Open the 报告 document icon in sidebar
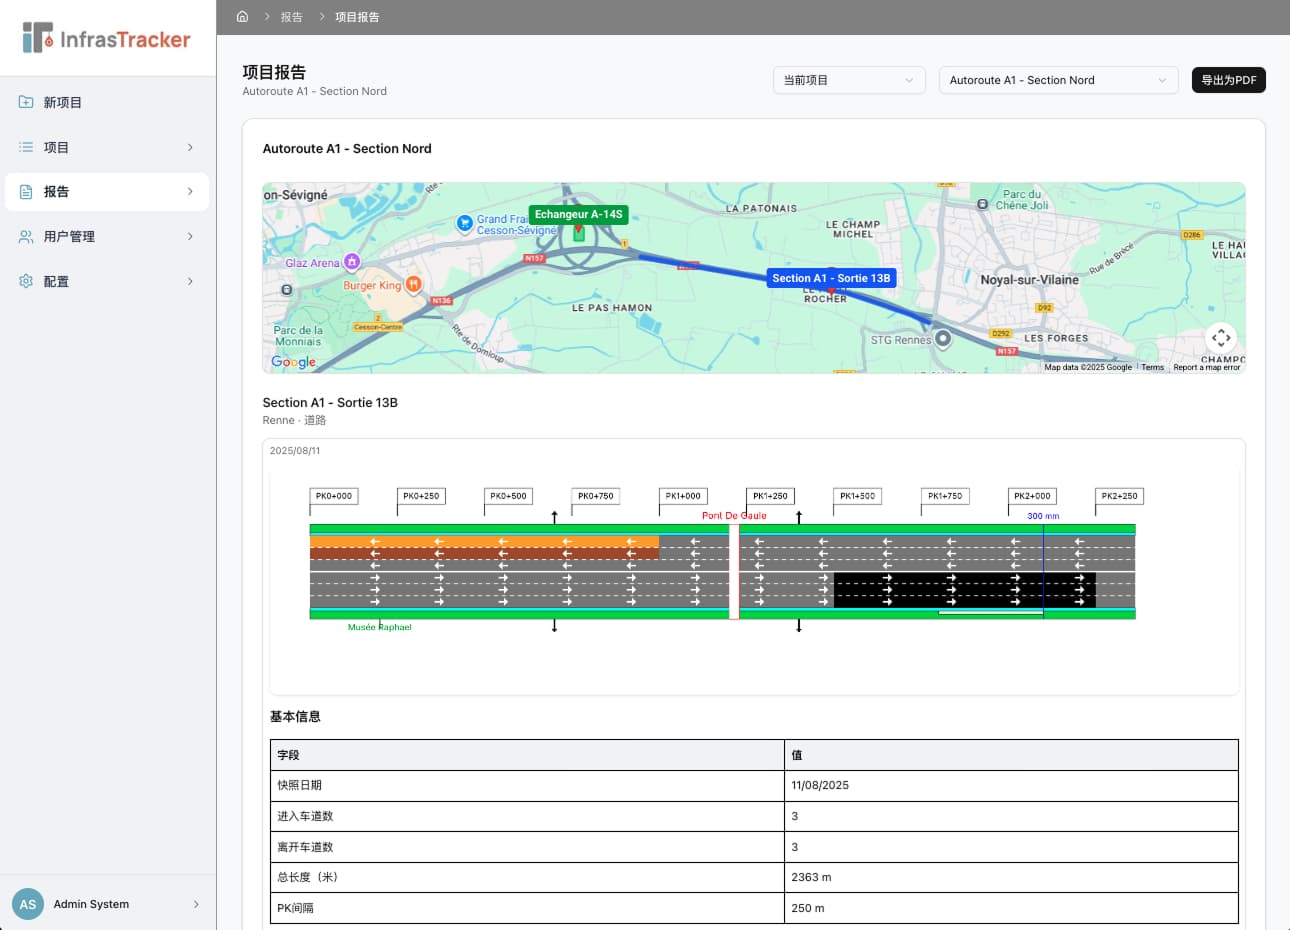The image size is (1290, 930). click(26, 191)
